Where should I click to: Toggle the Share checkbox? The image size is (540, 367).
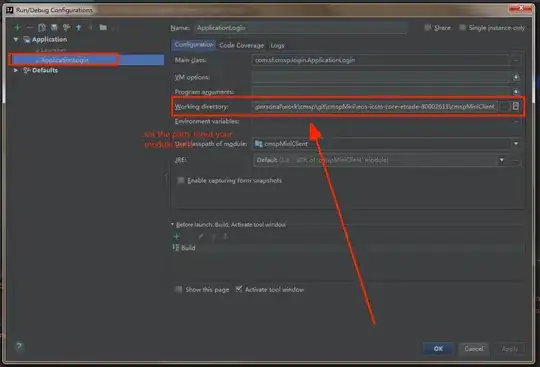click(x=428, y=28)
